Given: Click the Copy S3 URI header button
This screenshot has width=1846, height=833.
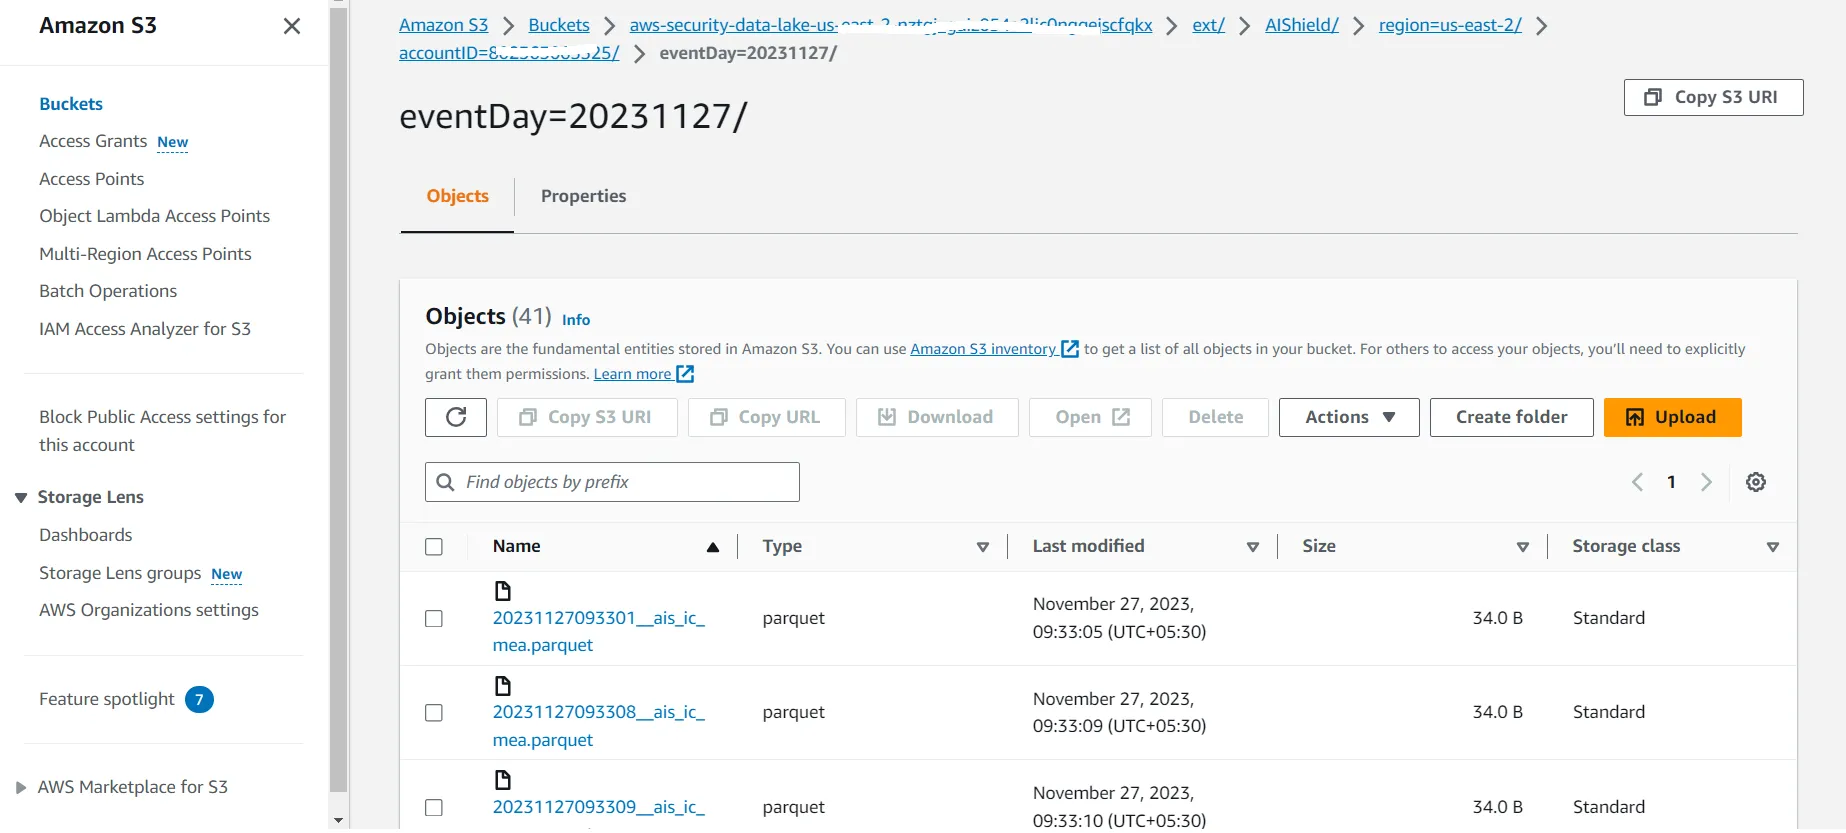Looking at the screenshot, I should tap(1713, 97).
